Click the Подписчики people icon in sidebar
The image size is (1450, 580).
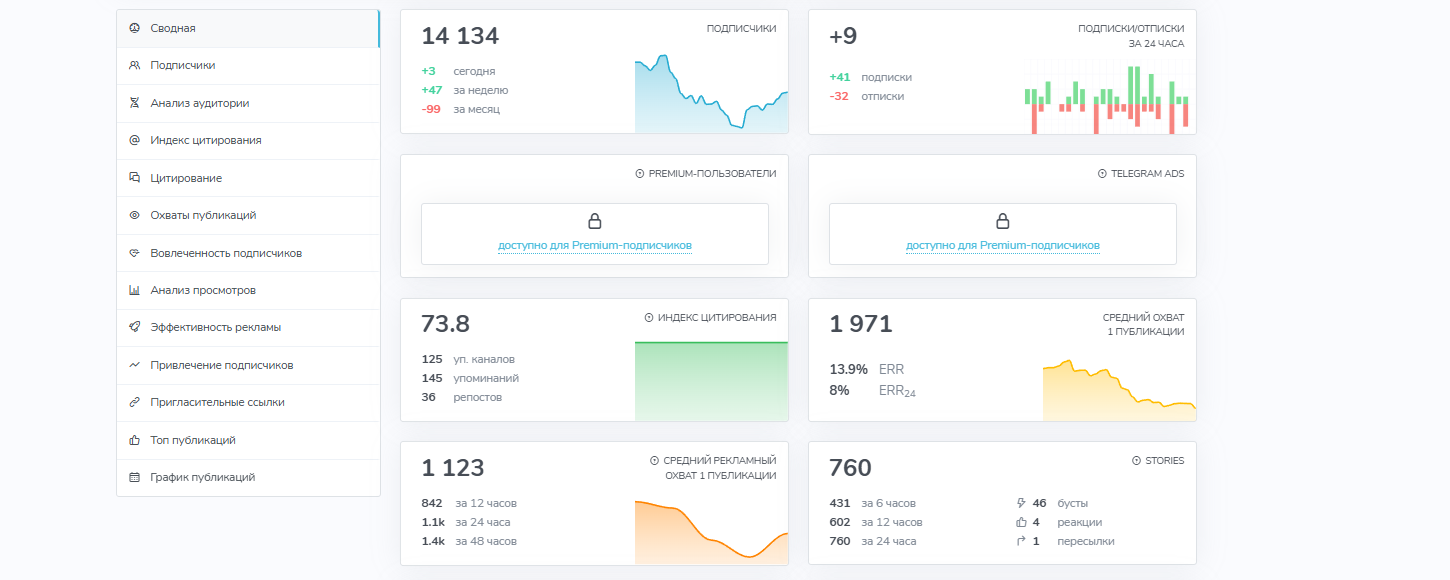click(134, 65)
